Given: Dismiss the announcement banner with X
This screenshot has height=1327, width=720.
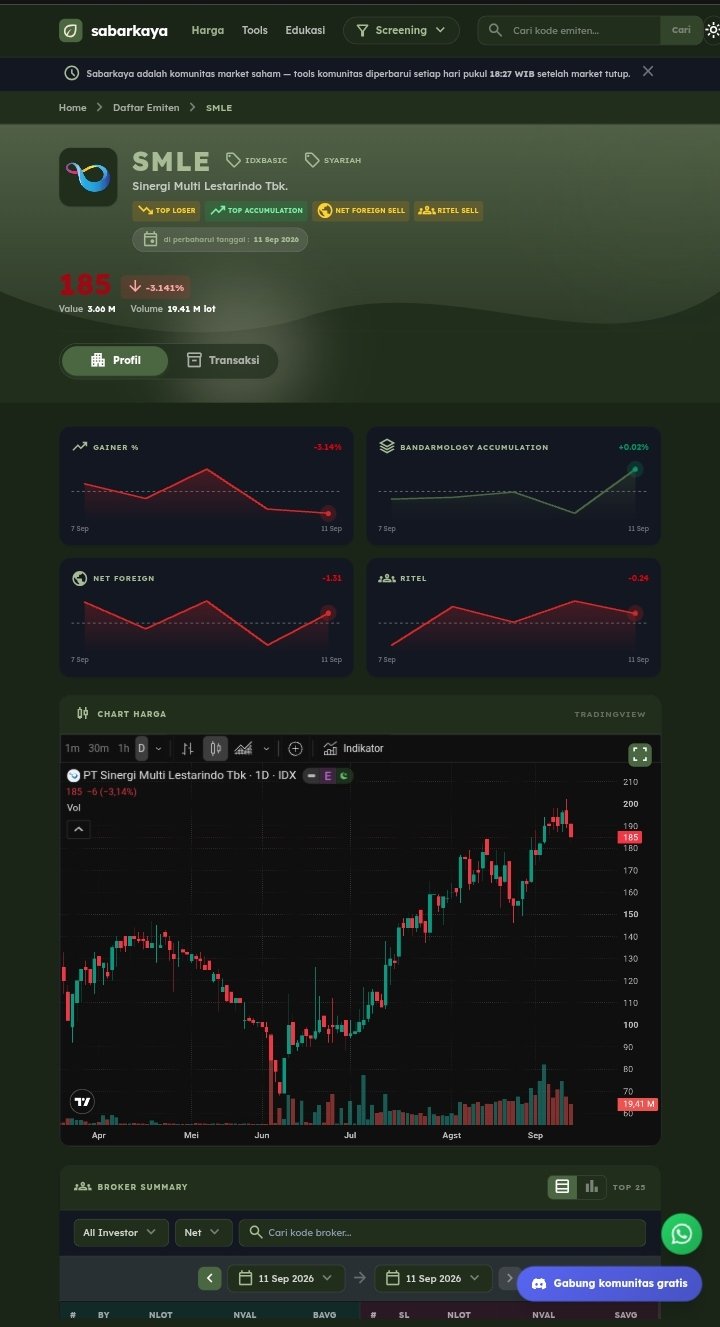Looking at the screenshot, I should 648,71.
